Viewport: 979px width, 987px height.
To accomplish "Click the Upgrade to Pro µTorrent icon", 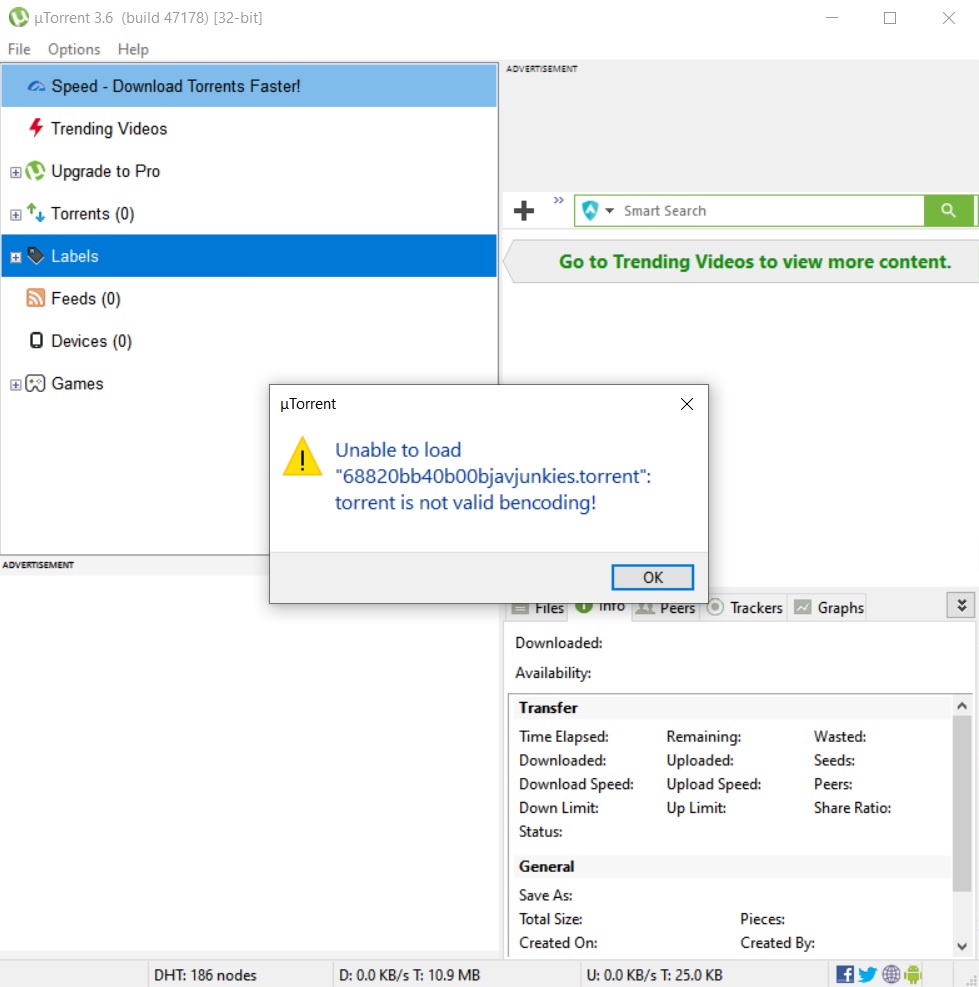I will coord(35,171).
